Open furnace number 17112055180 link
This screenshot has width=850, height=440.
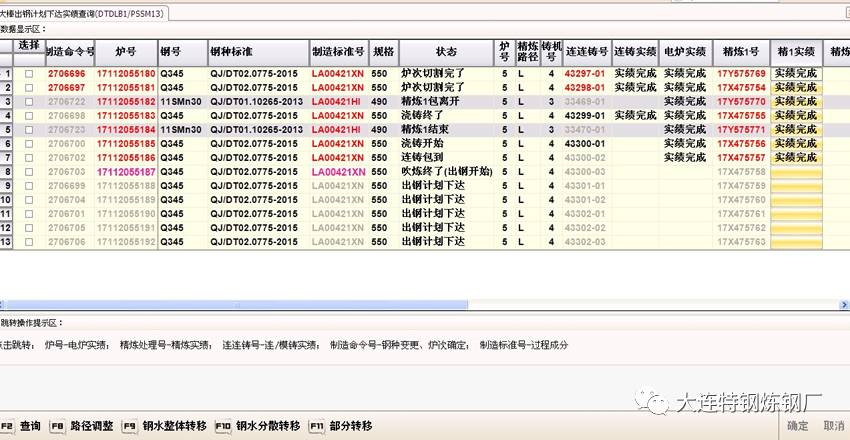click(126, 74)
